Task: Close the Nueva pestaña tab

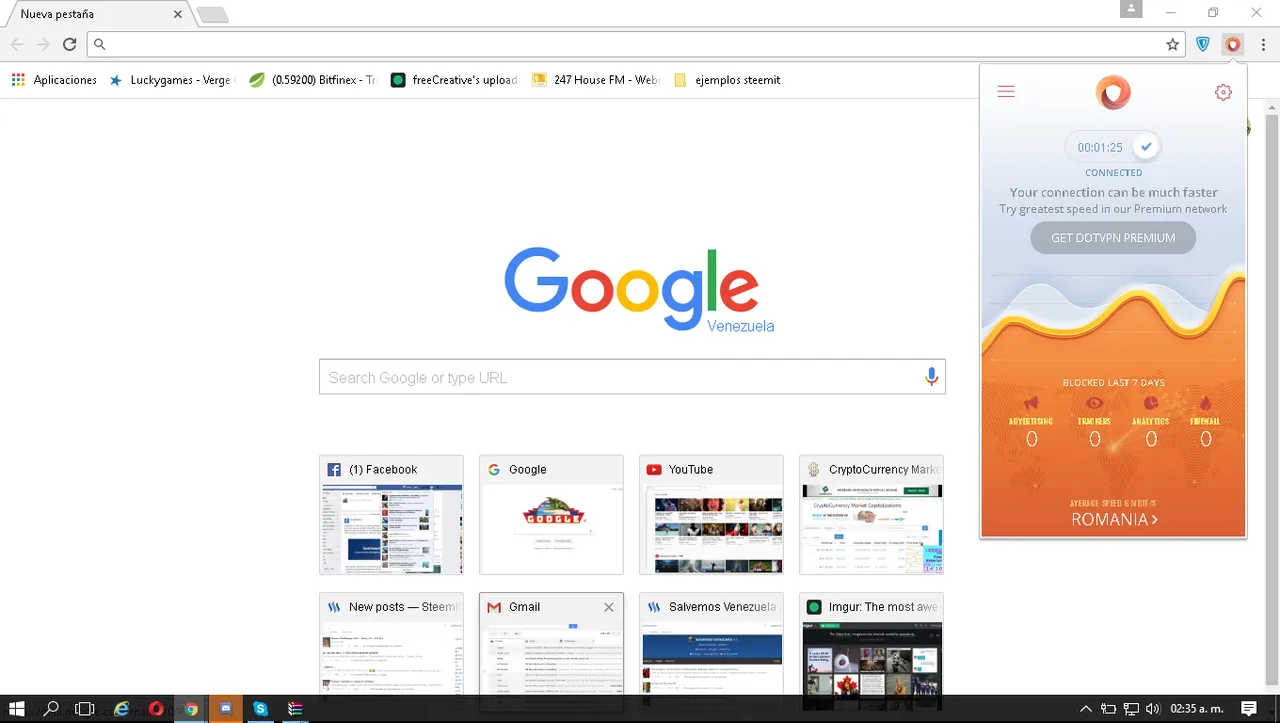Action: [x=178, y=15]
